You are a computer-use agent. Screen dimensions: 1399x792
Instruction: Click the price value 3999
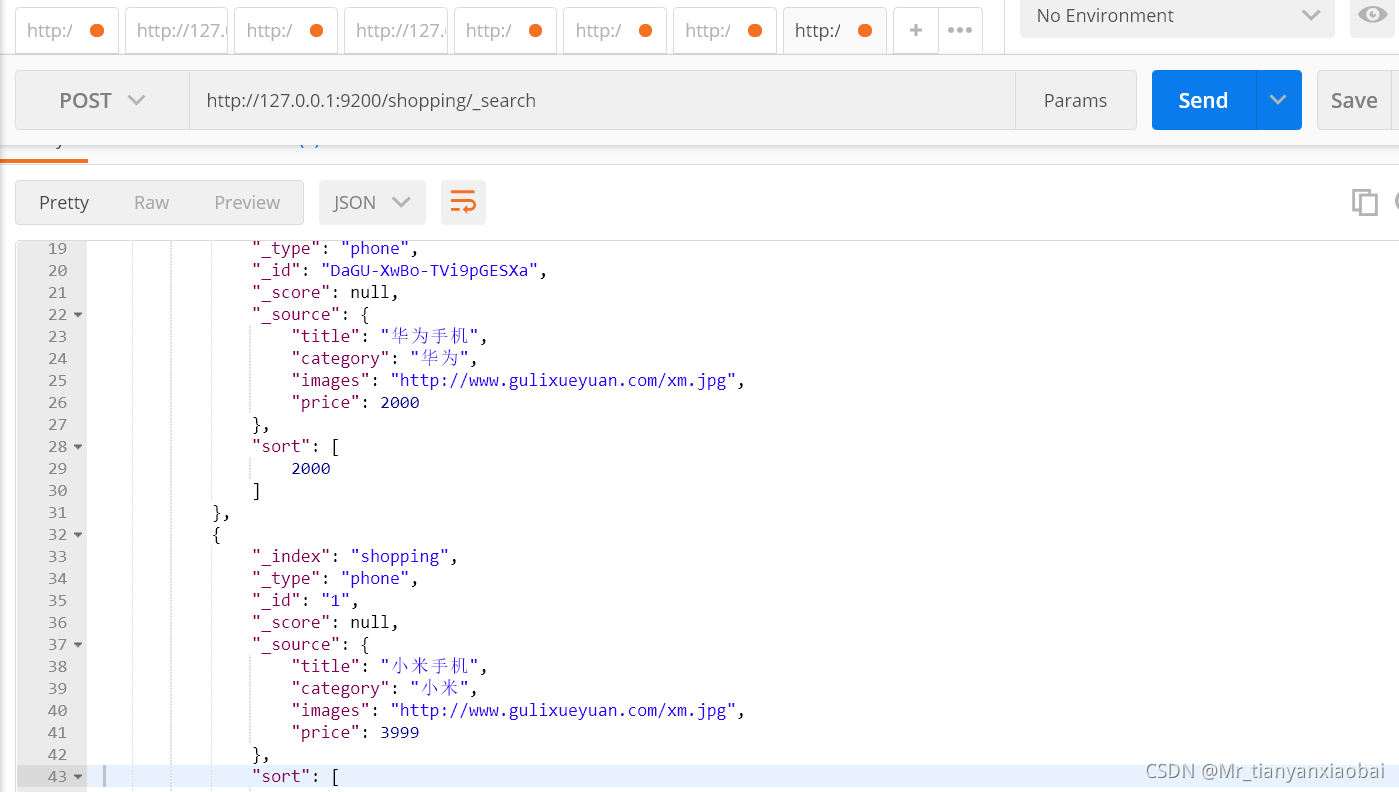point(400,732)
